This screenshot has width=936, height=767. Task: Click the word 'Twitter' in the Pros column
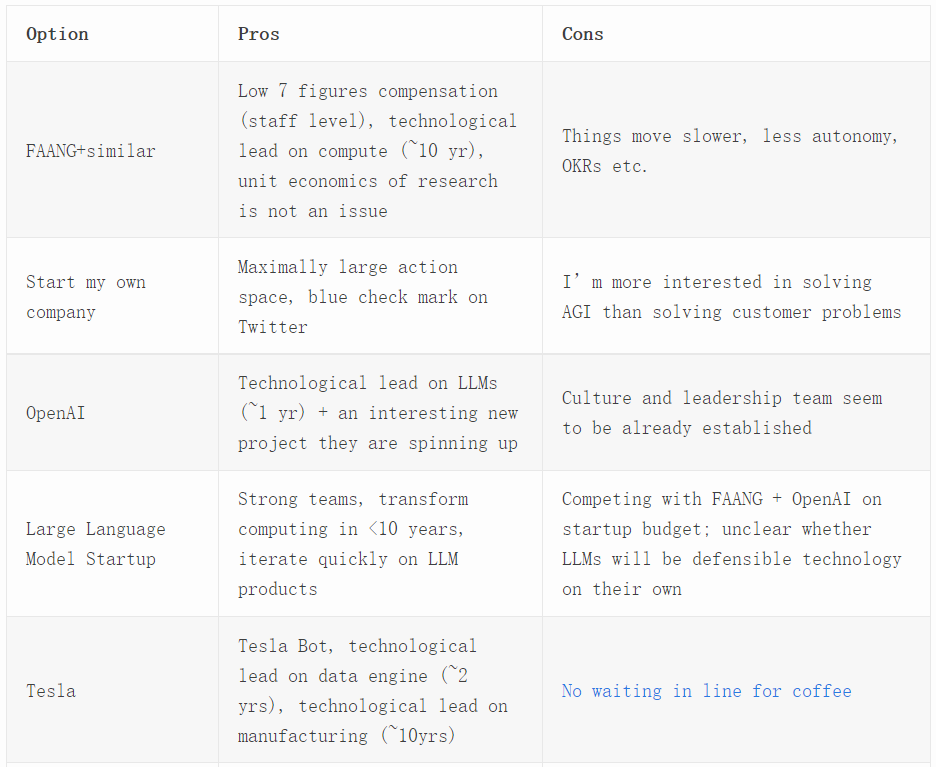coord(272,327)
